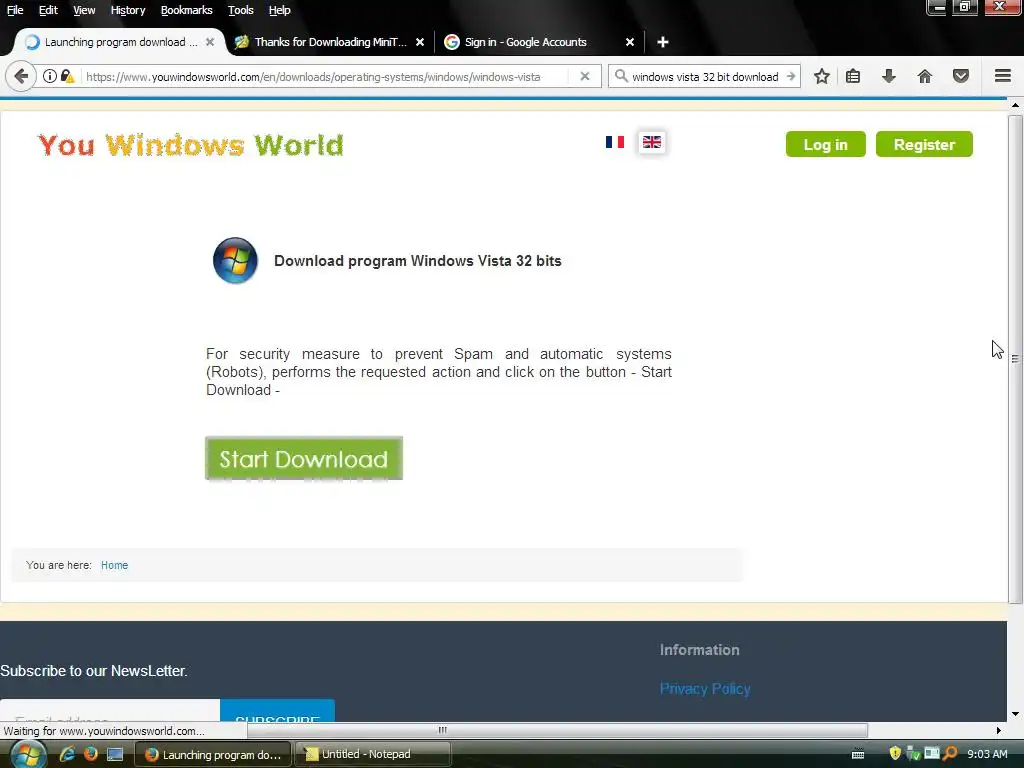Open the Help menu
Image resolution: width=1024 pixels, height=768 pixels.
coord(280,10)
